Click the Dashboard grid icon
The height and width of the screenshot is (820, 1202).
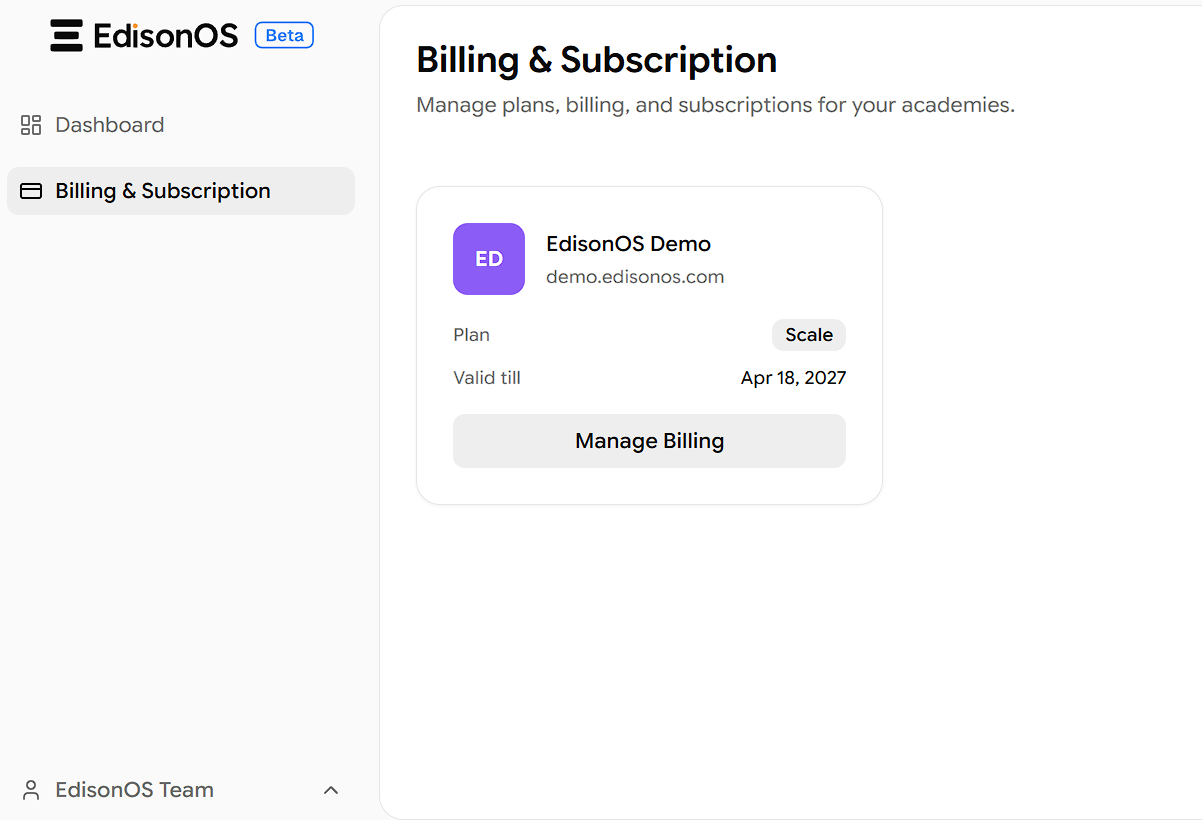click(x=31, y=125)
